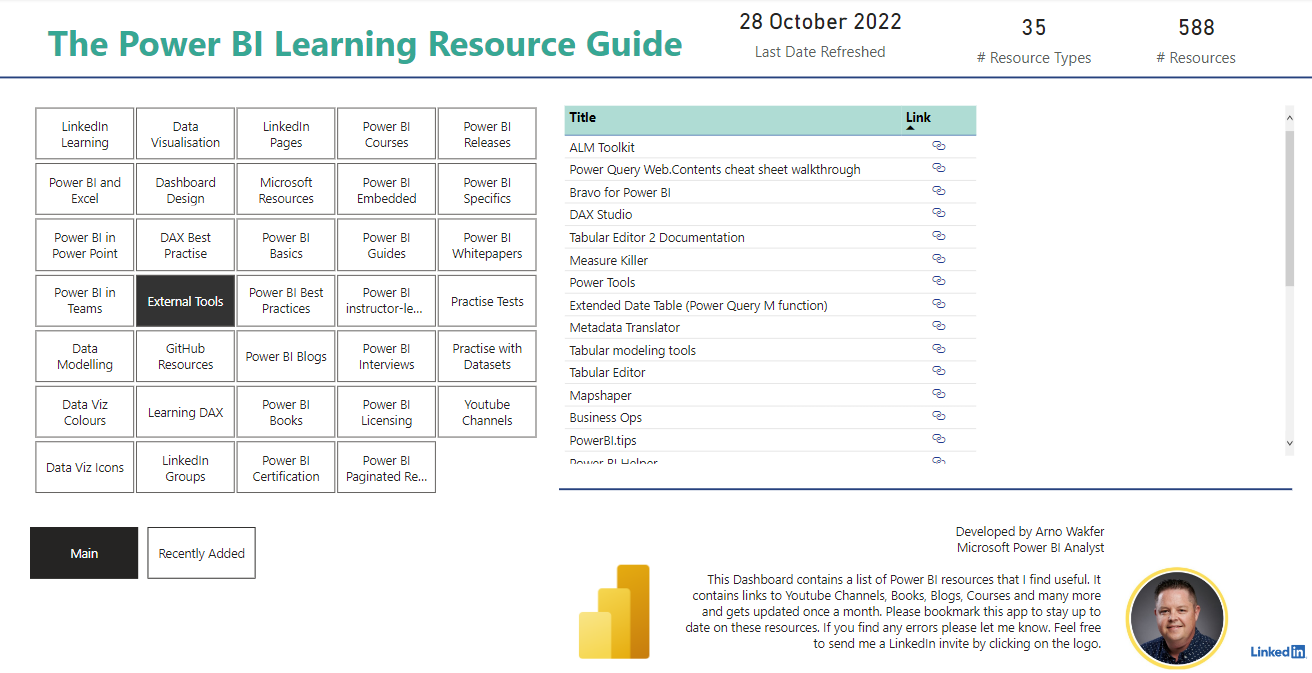Select the Youtube Channels resource tile
The width and height of the screenshot is (1312, 673).
click(487, 413)
